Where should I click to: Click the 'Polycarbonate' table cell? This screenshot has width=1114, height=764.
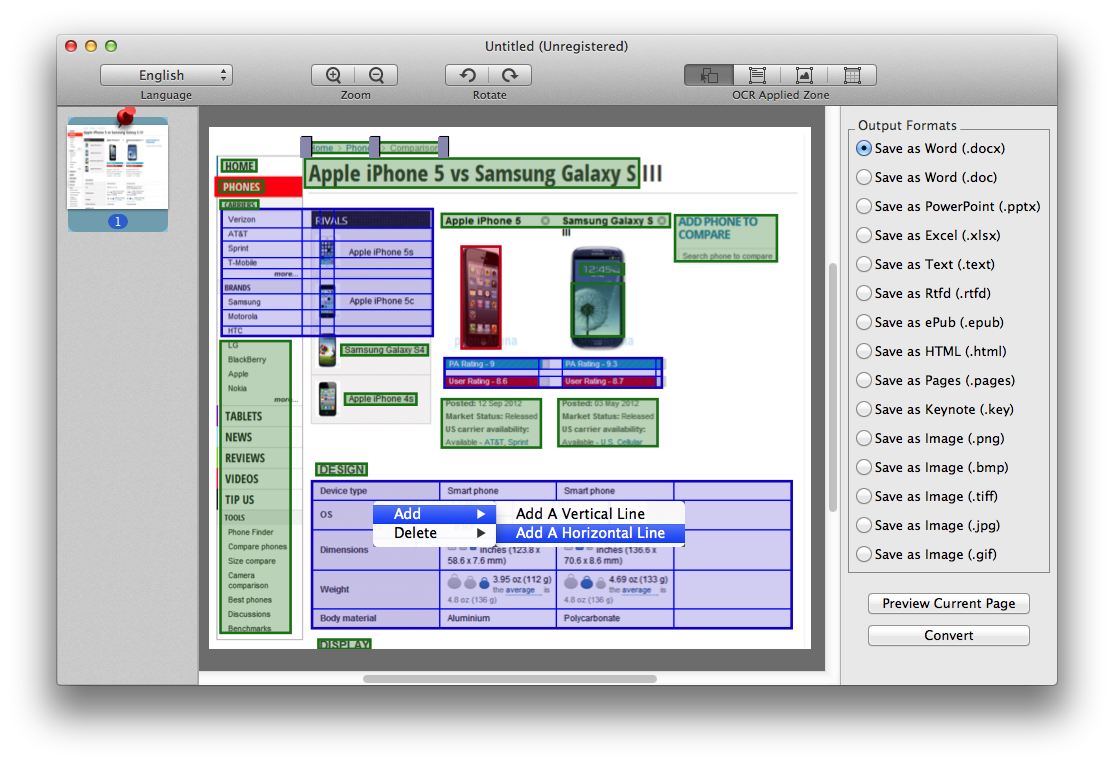pyautogui.click(x=615, y=618)
